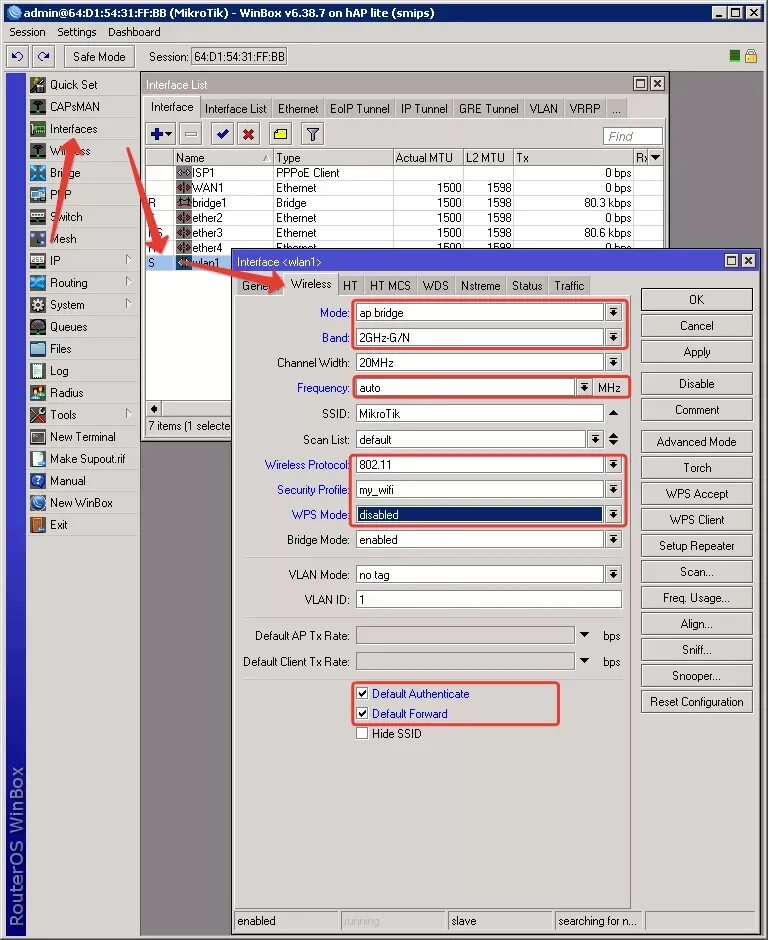The image size is (768, 940).
Task: Click the Undo toolbar arrow
Action: 17,56
